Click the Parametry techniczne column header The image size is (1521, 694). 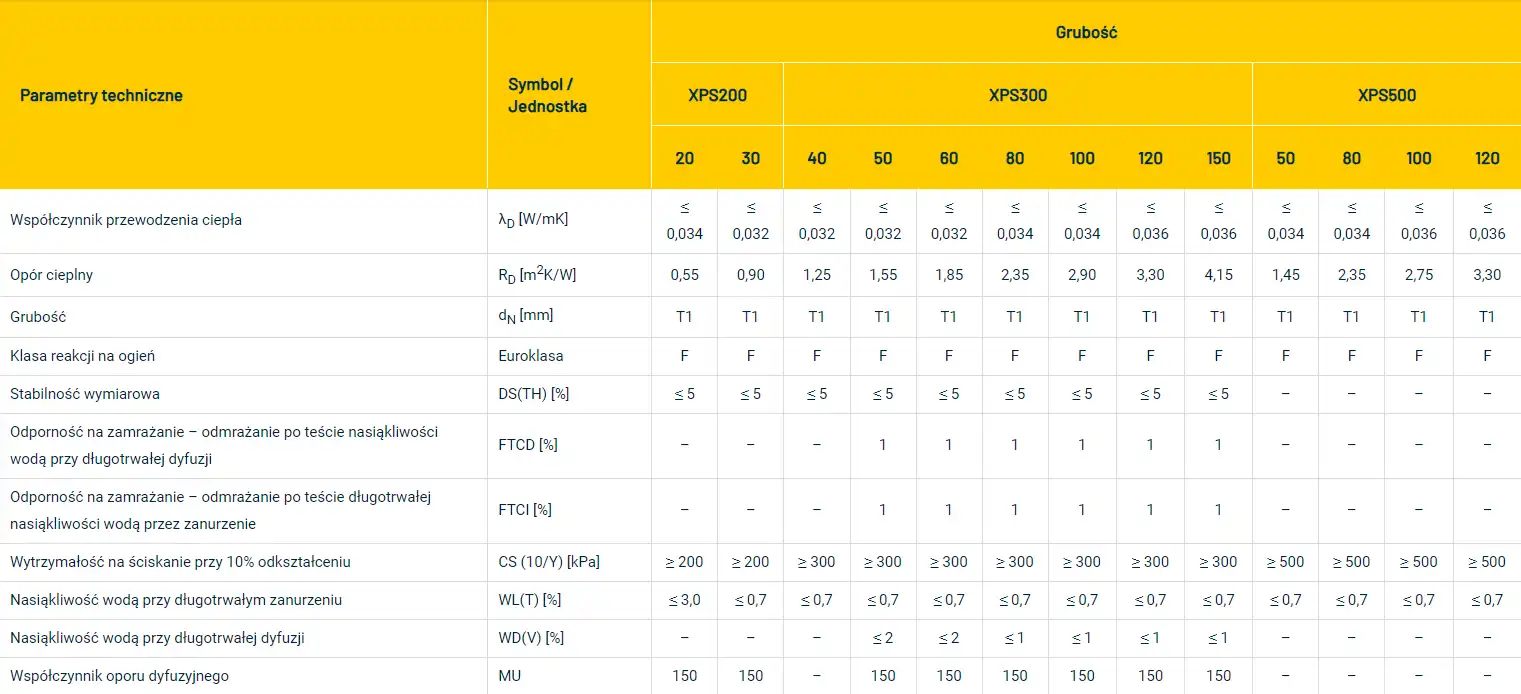(101, 96)
